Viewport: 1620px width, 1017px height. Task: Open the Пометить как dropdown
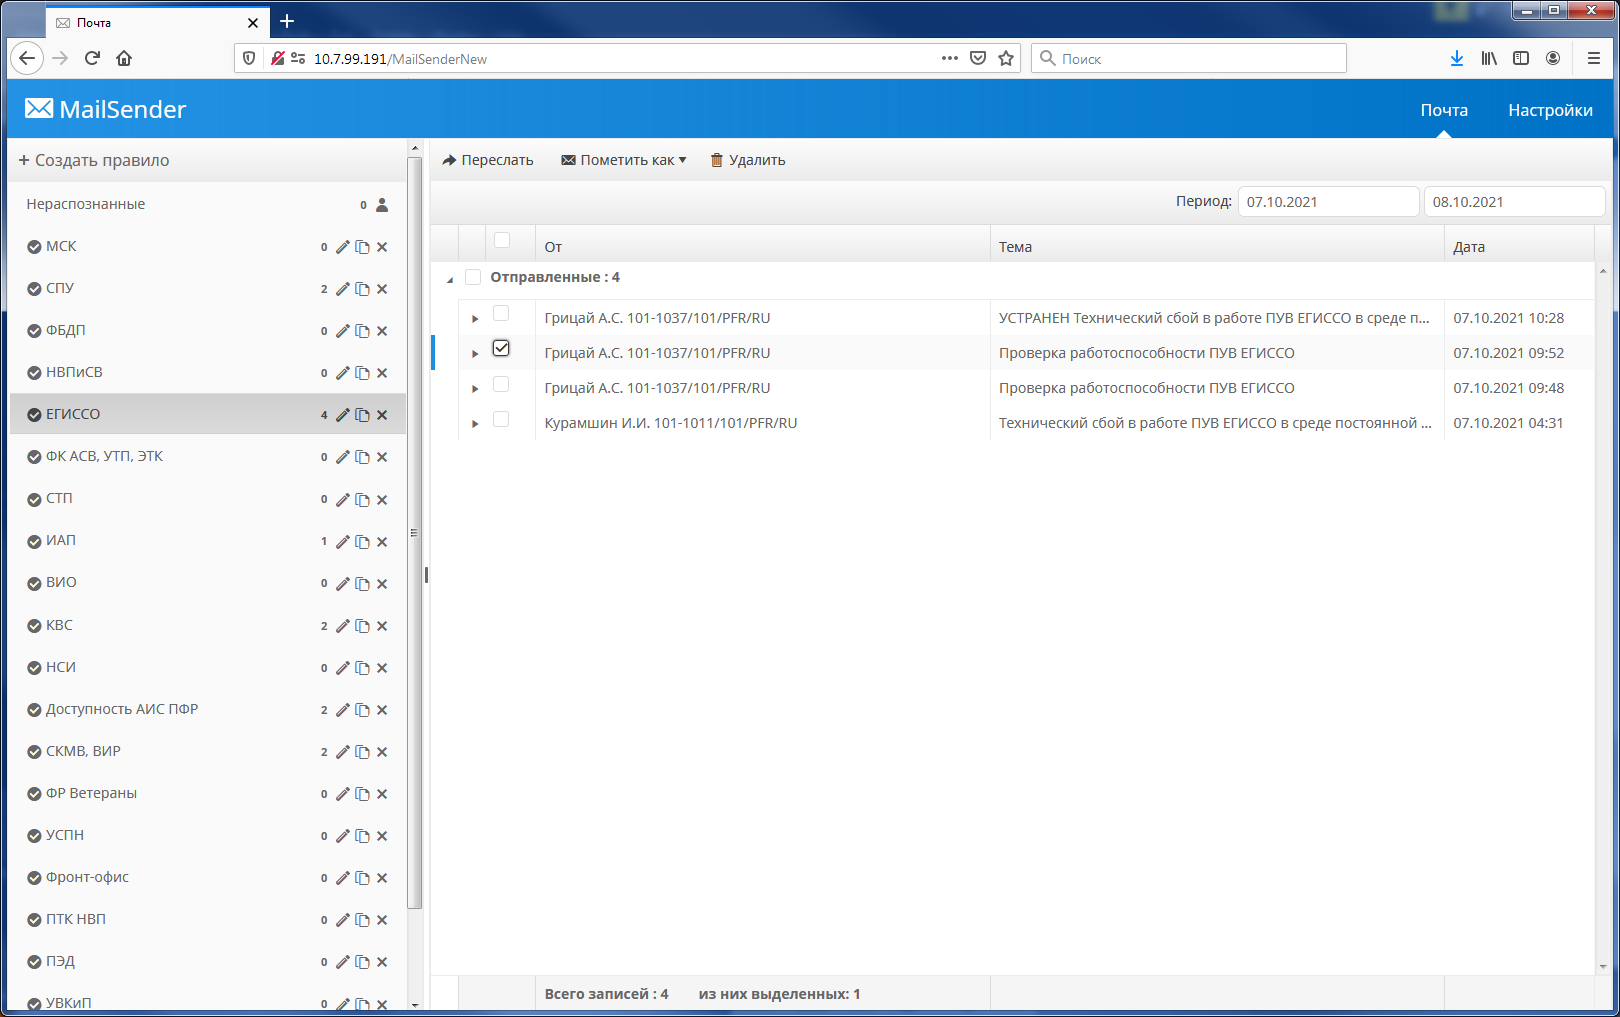623,159
